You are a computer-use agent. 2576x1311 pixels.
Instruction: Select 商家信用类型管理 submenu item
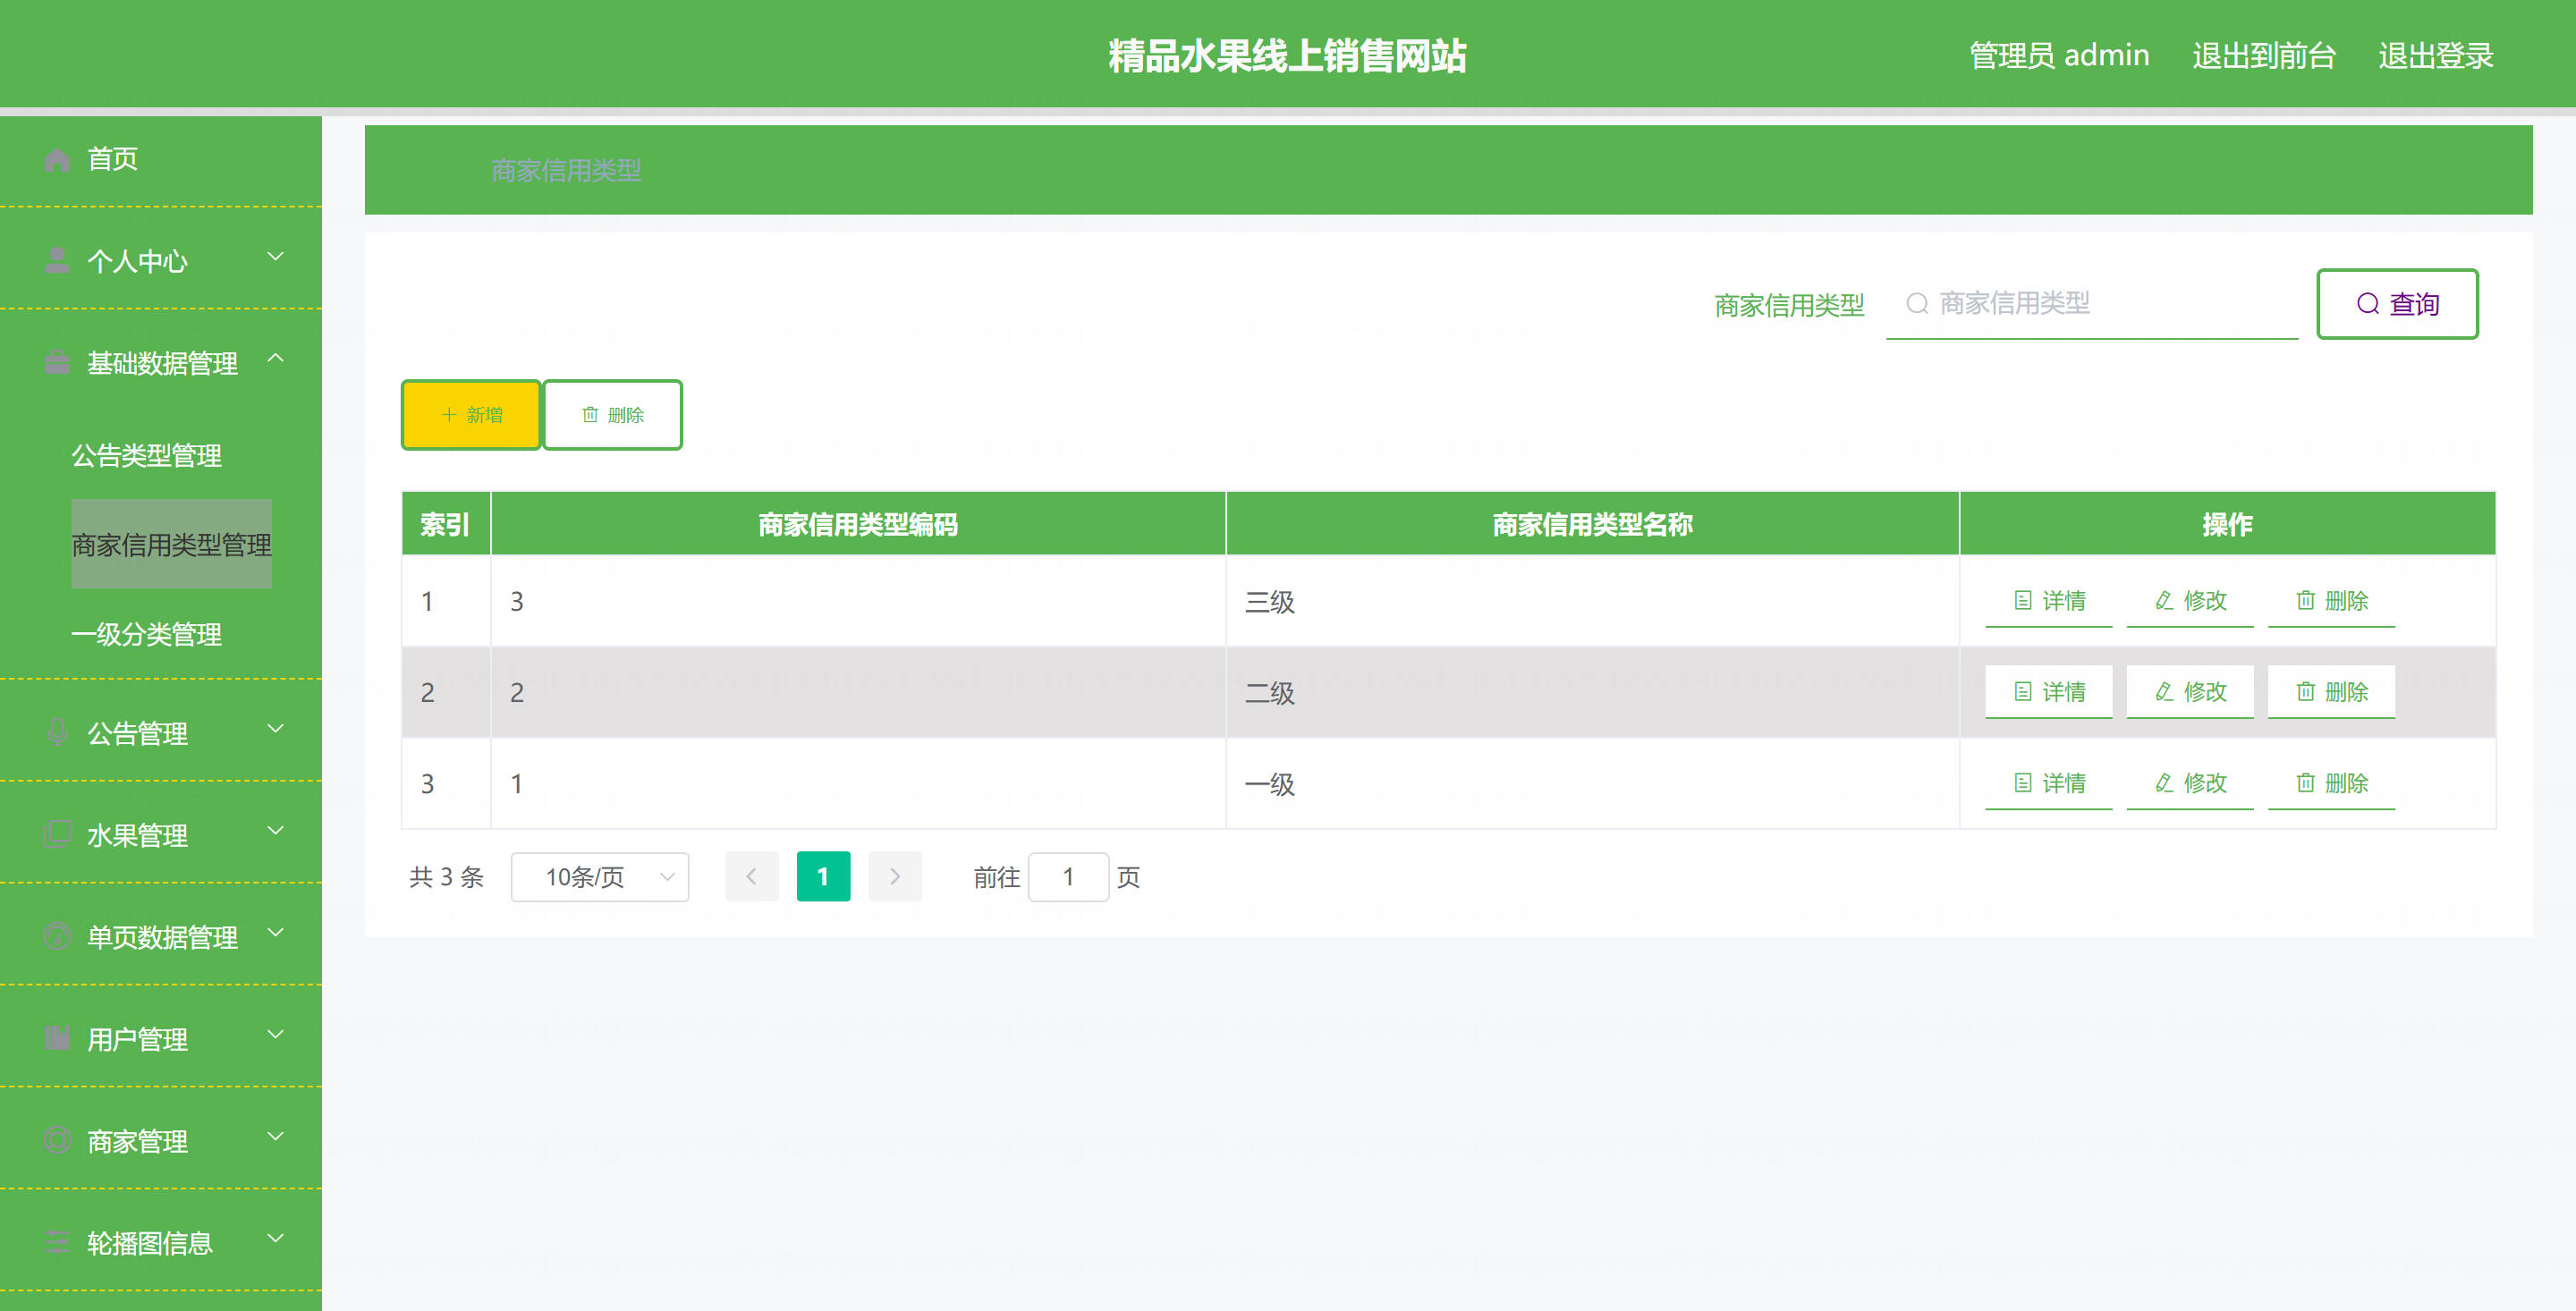coord(171,544)
